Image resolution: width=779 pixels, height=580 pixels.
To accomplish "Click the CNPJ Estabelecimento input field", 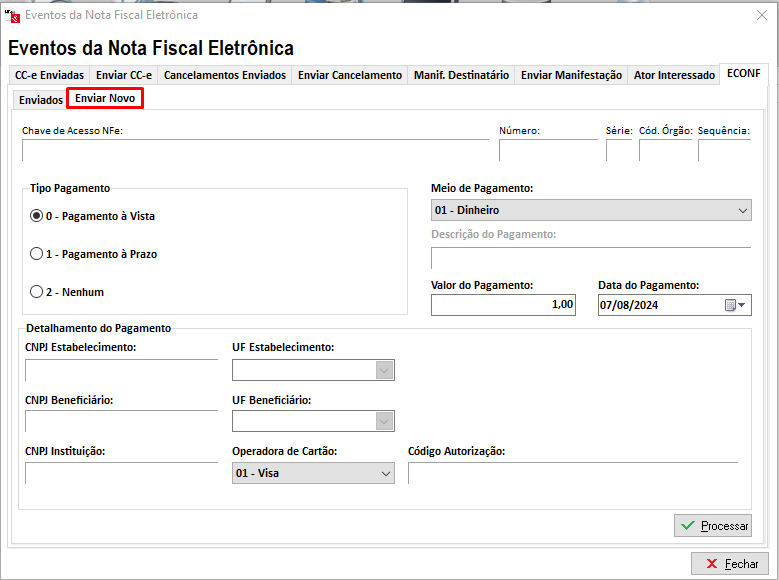I will 121,371.
